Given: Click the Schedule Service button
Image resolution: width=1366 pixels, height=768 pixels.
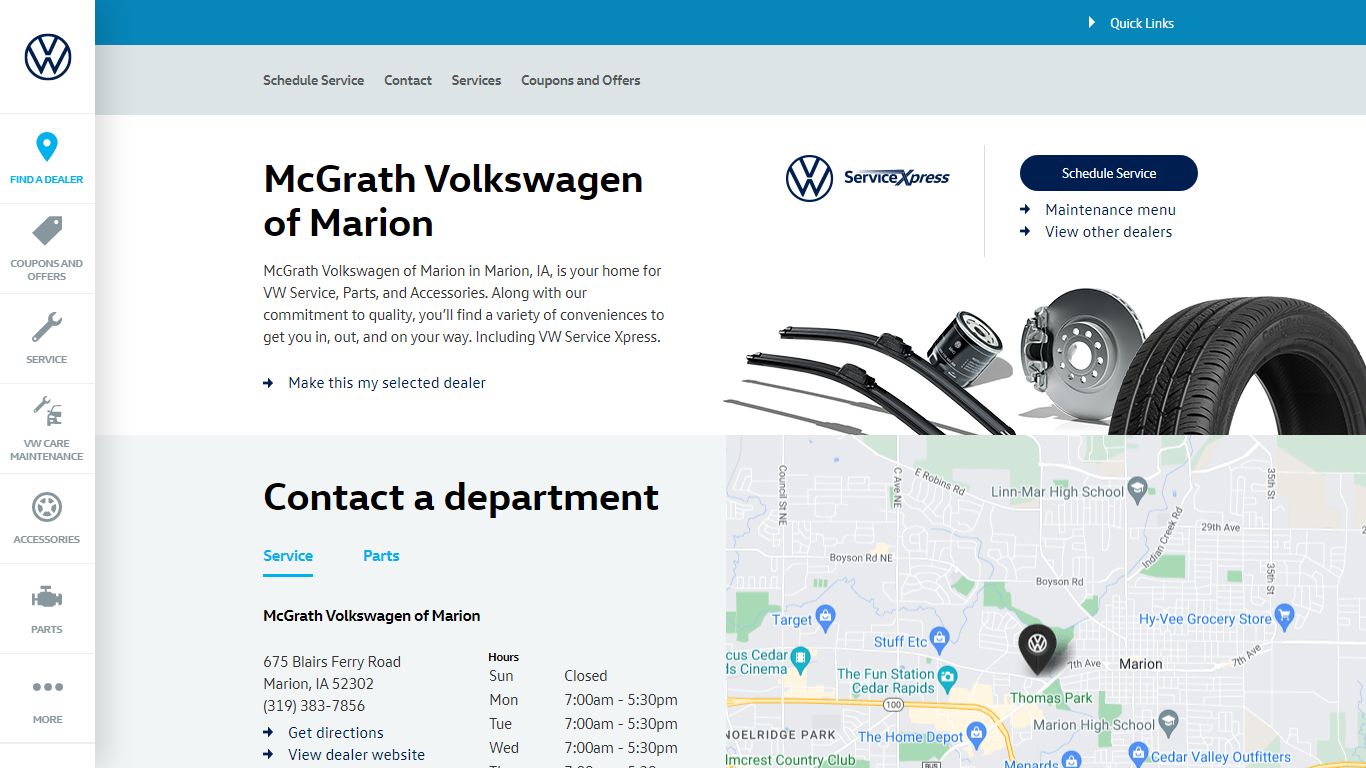Looking at the screenshot, I should coord(1108,173).
